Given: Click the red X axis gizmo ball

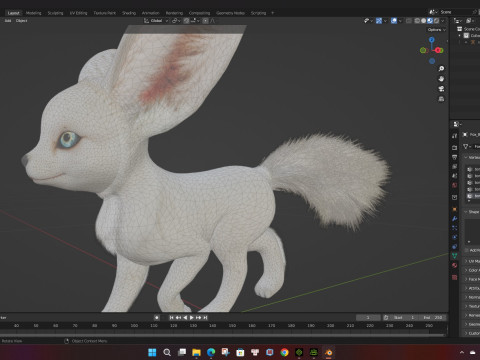Looking at the screenshot, I should tap(439, 50).
